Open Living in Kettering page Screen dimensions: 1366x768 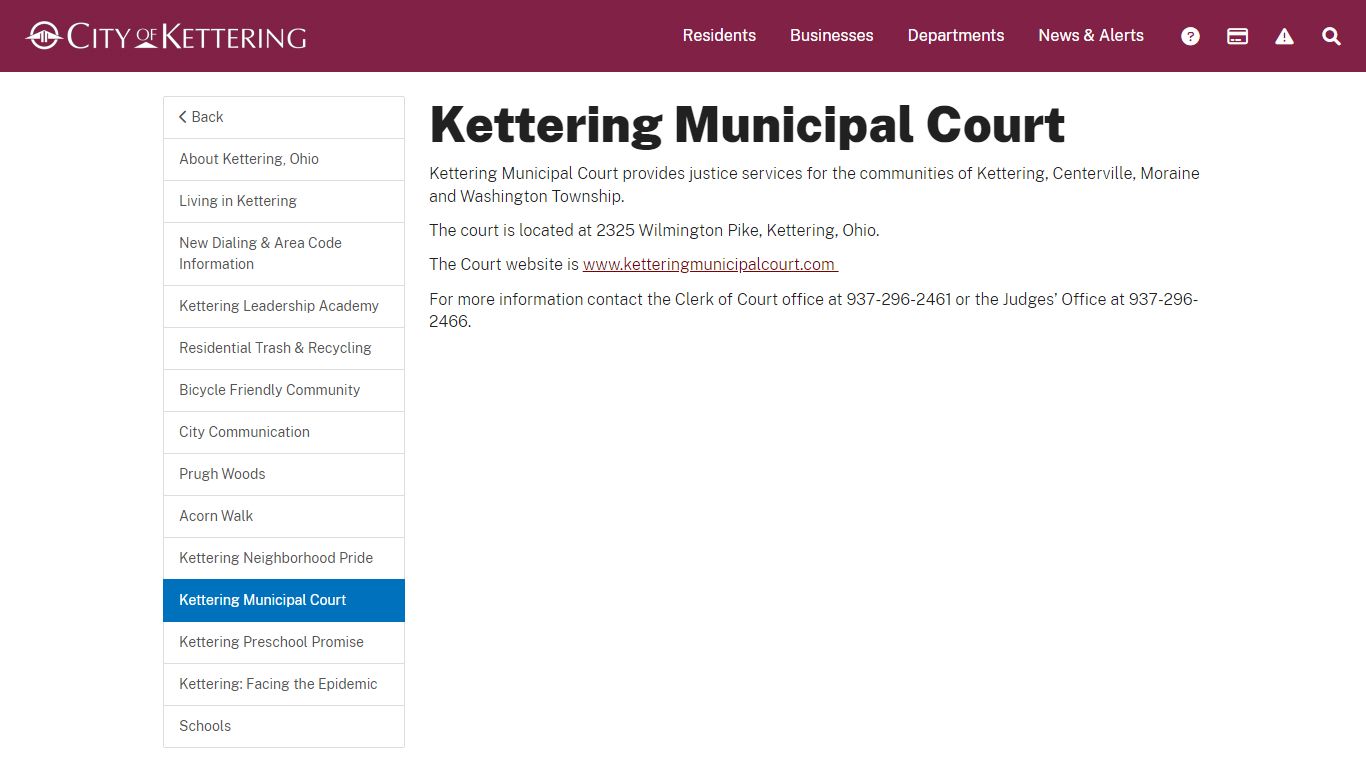tap(284, 201)
